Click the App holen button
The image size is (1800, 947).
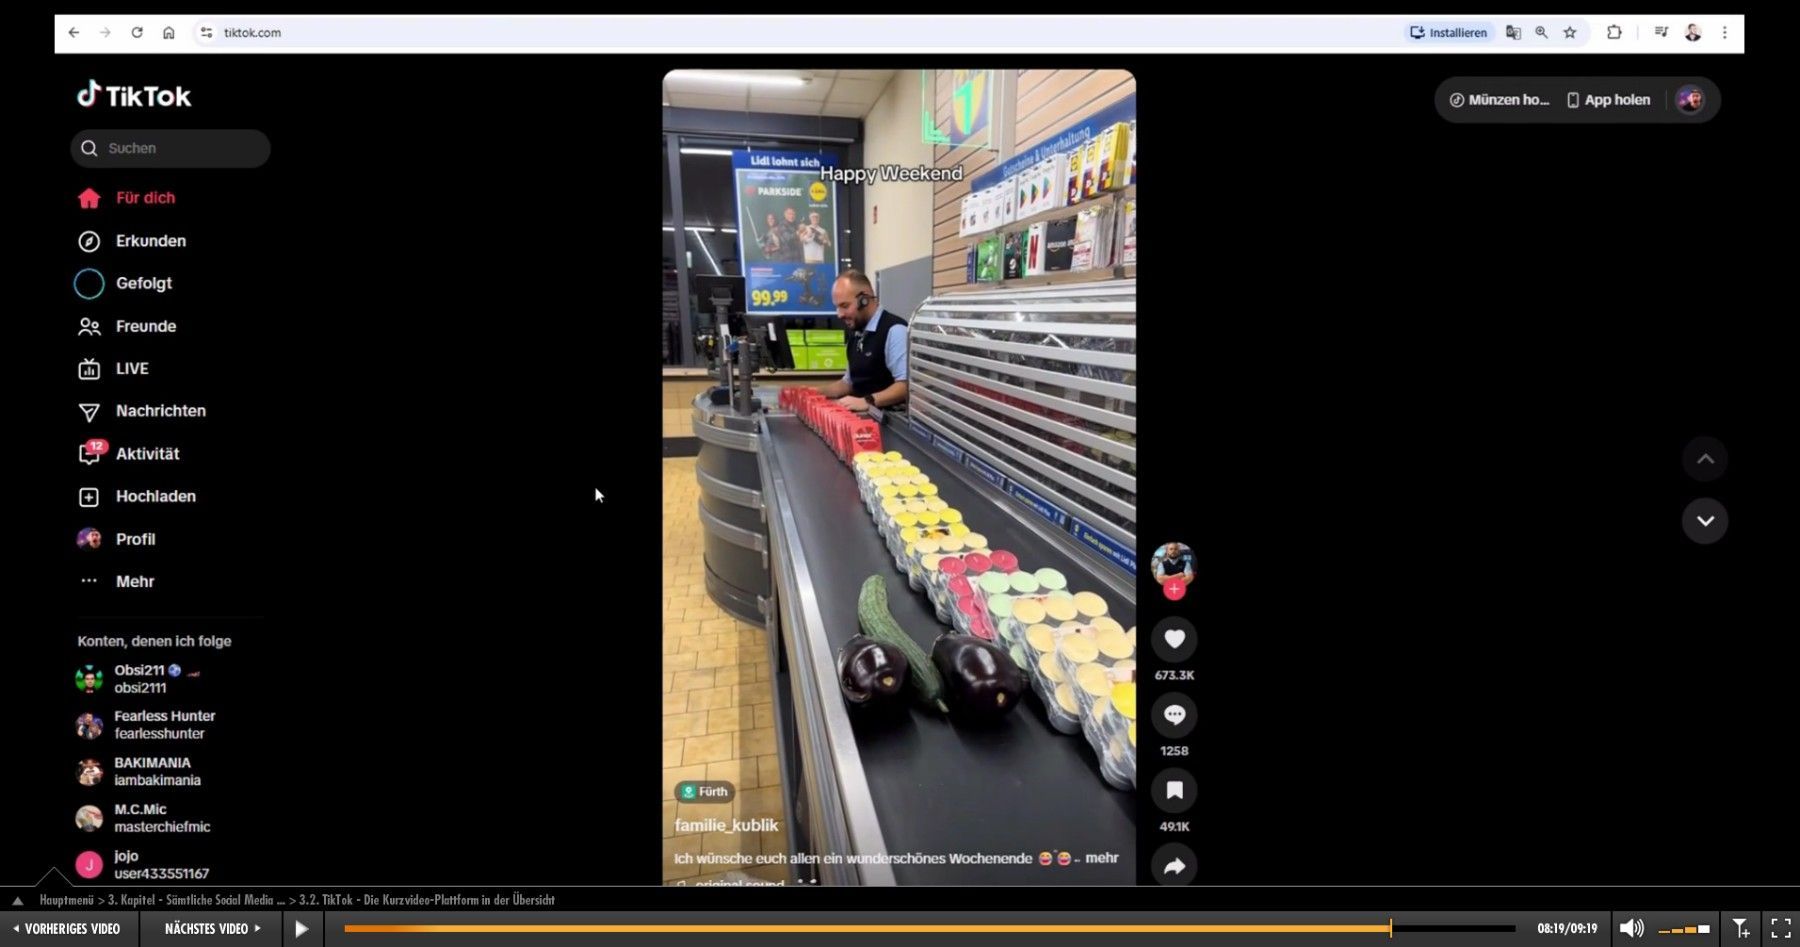1608,100
